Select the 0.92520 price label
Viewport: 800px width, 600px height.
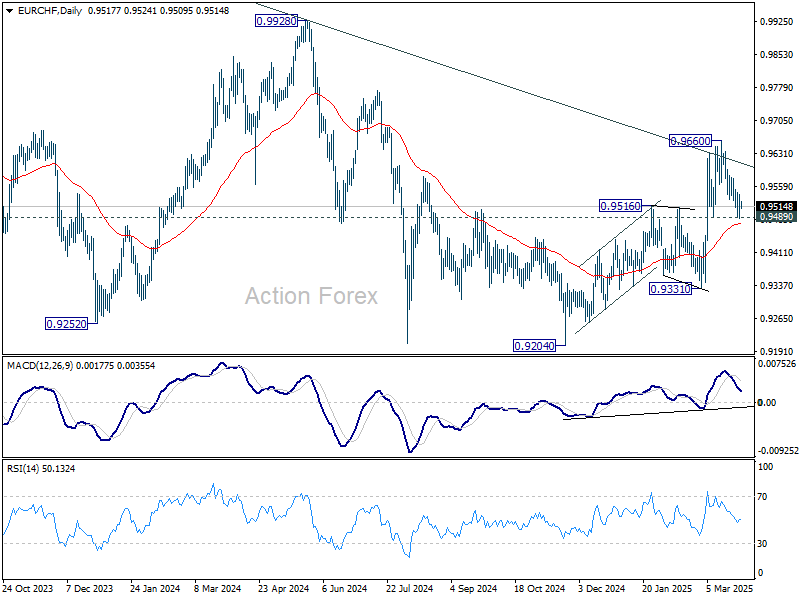[x=66, y=324]
